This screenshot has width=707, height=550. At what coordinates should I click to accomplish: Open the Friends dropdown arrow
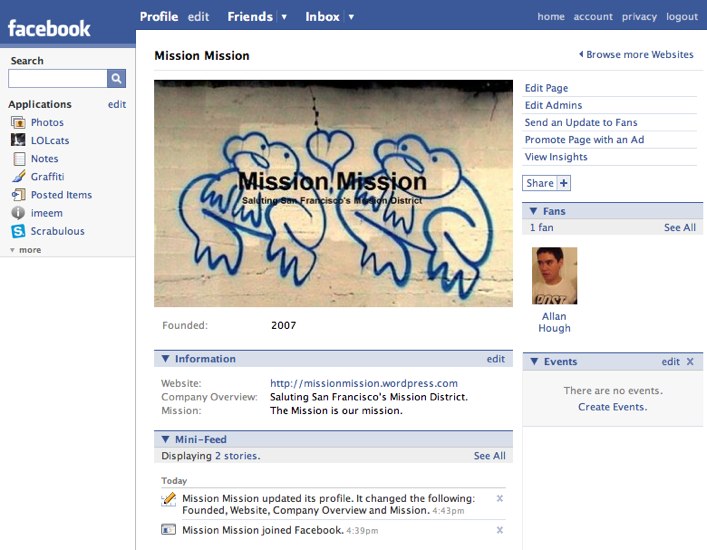tap(284, 17)
